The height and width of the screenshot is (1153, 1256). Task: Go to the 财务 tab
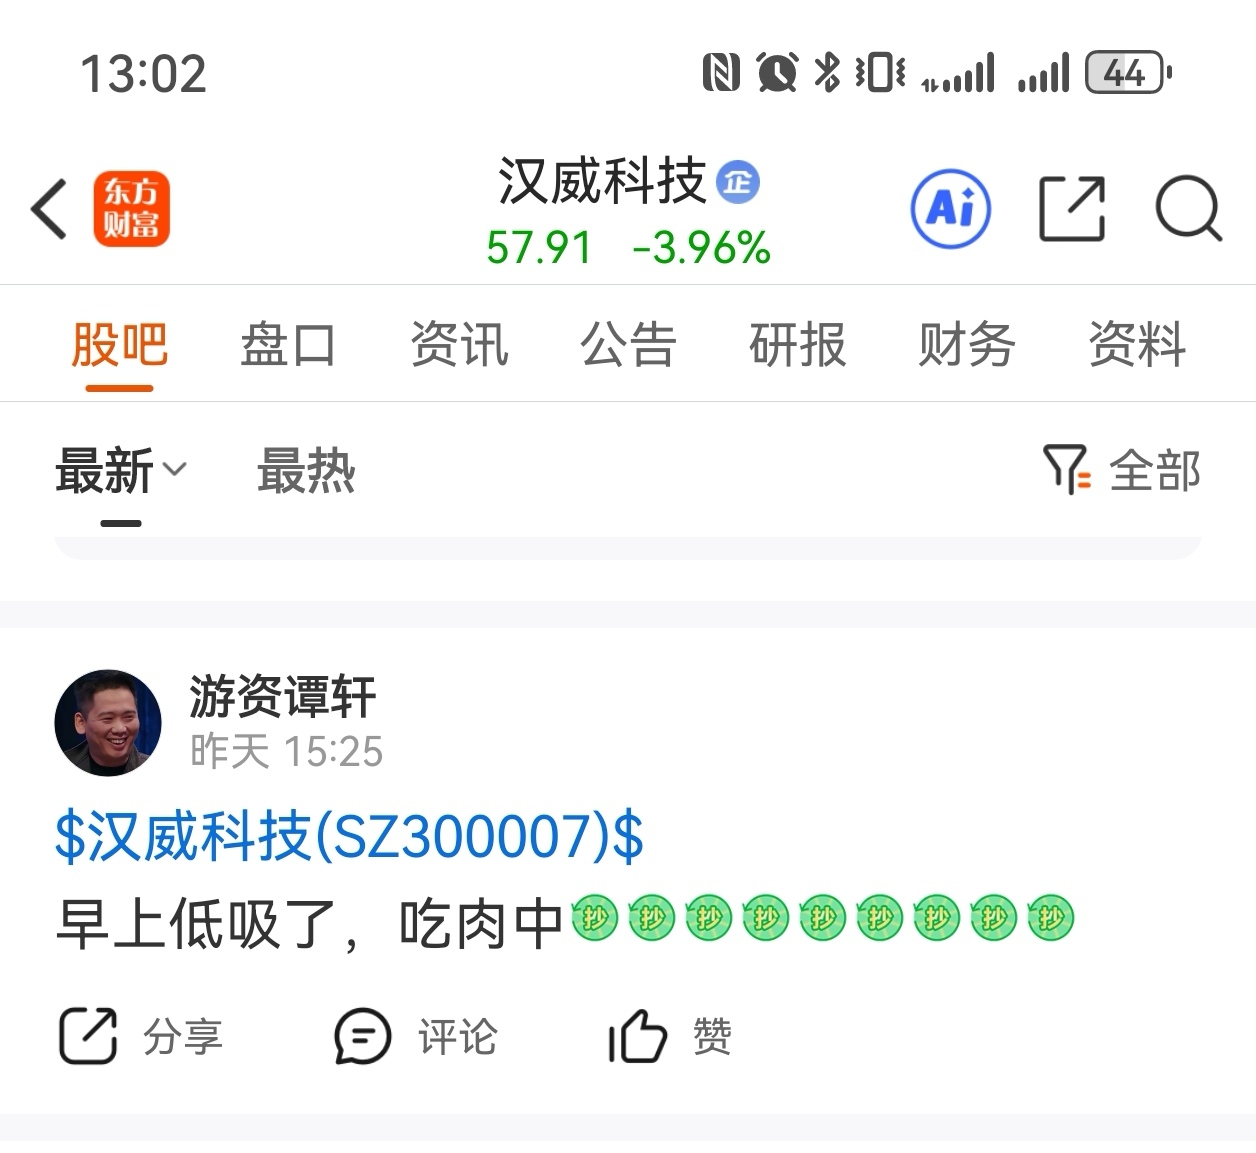[x=967, y=345]
